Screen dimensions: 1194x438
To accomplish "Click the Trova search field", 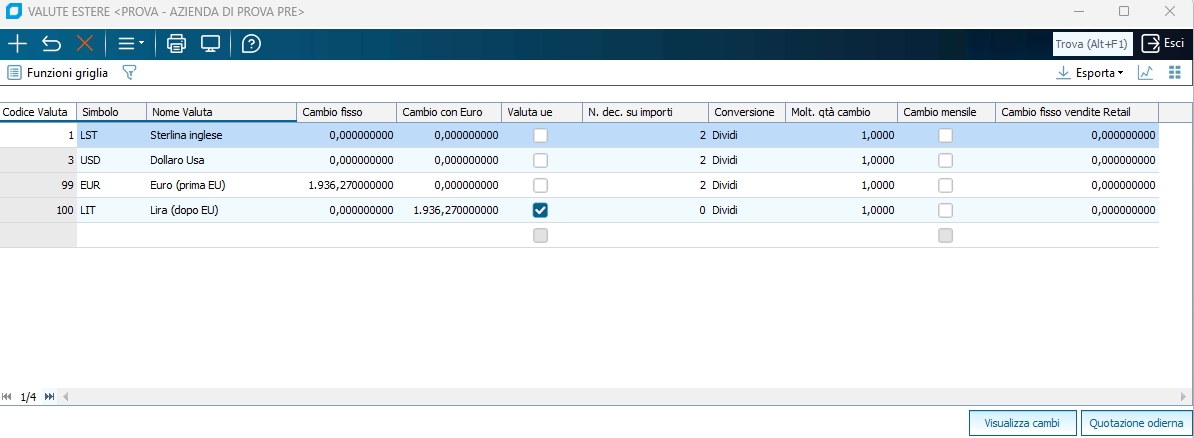I will 1093,44.
